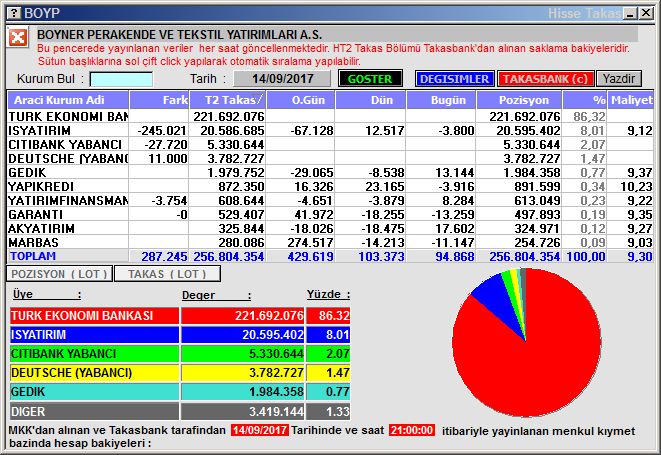The image size is (661, 455).
Task: Click TOPLAM Maliyet value 9,30
Action: tap(640, 256)
